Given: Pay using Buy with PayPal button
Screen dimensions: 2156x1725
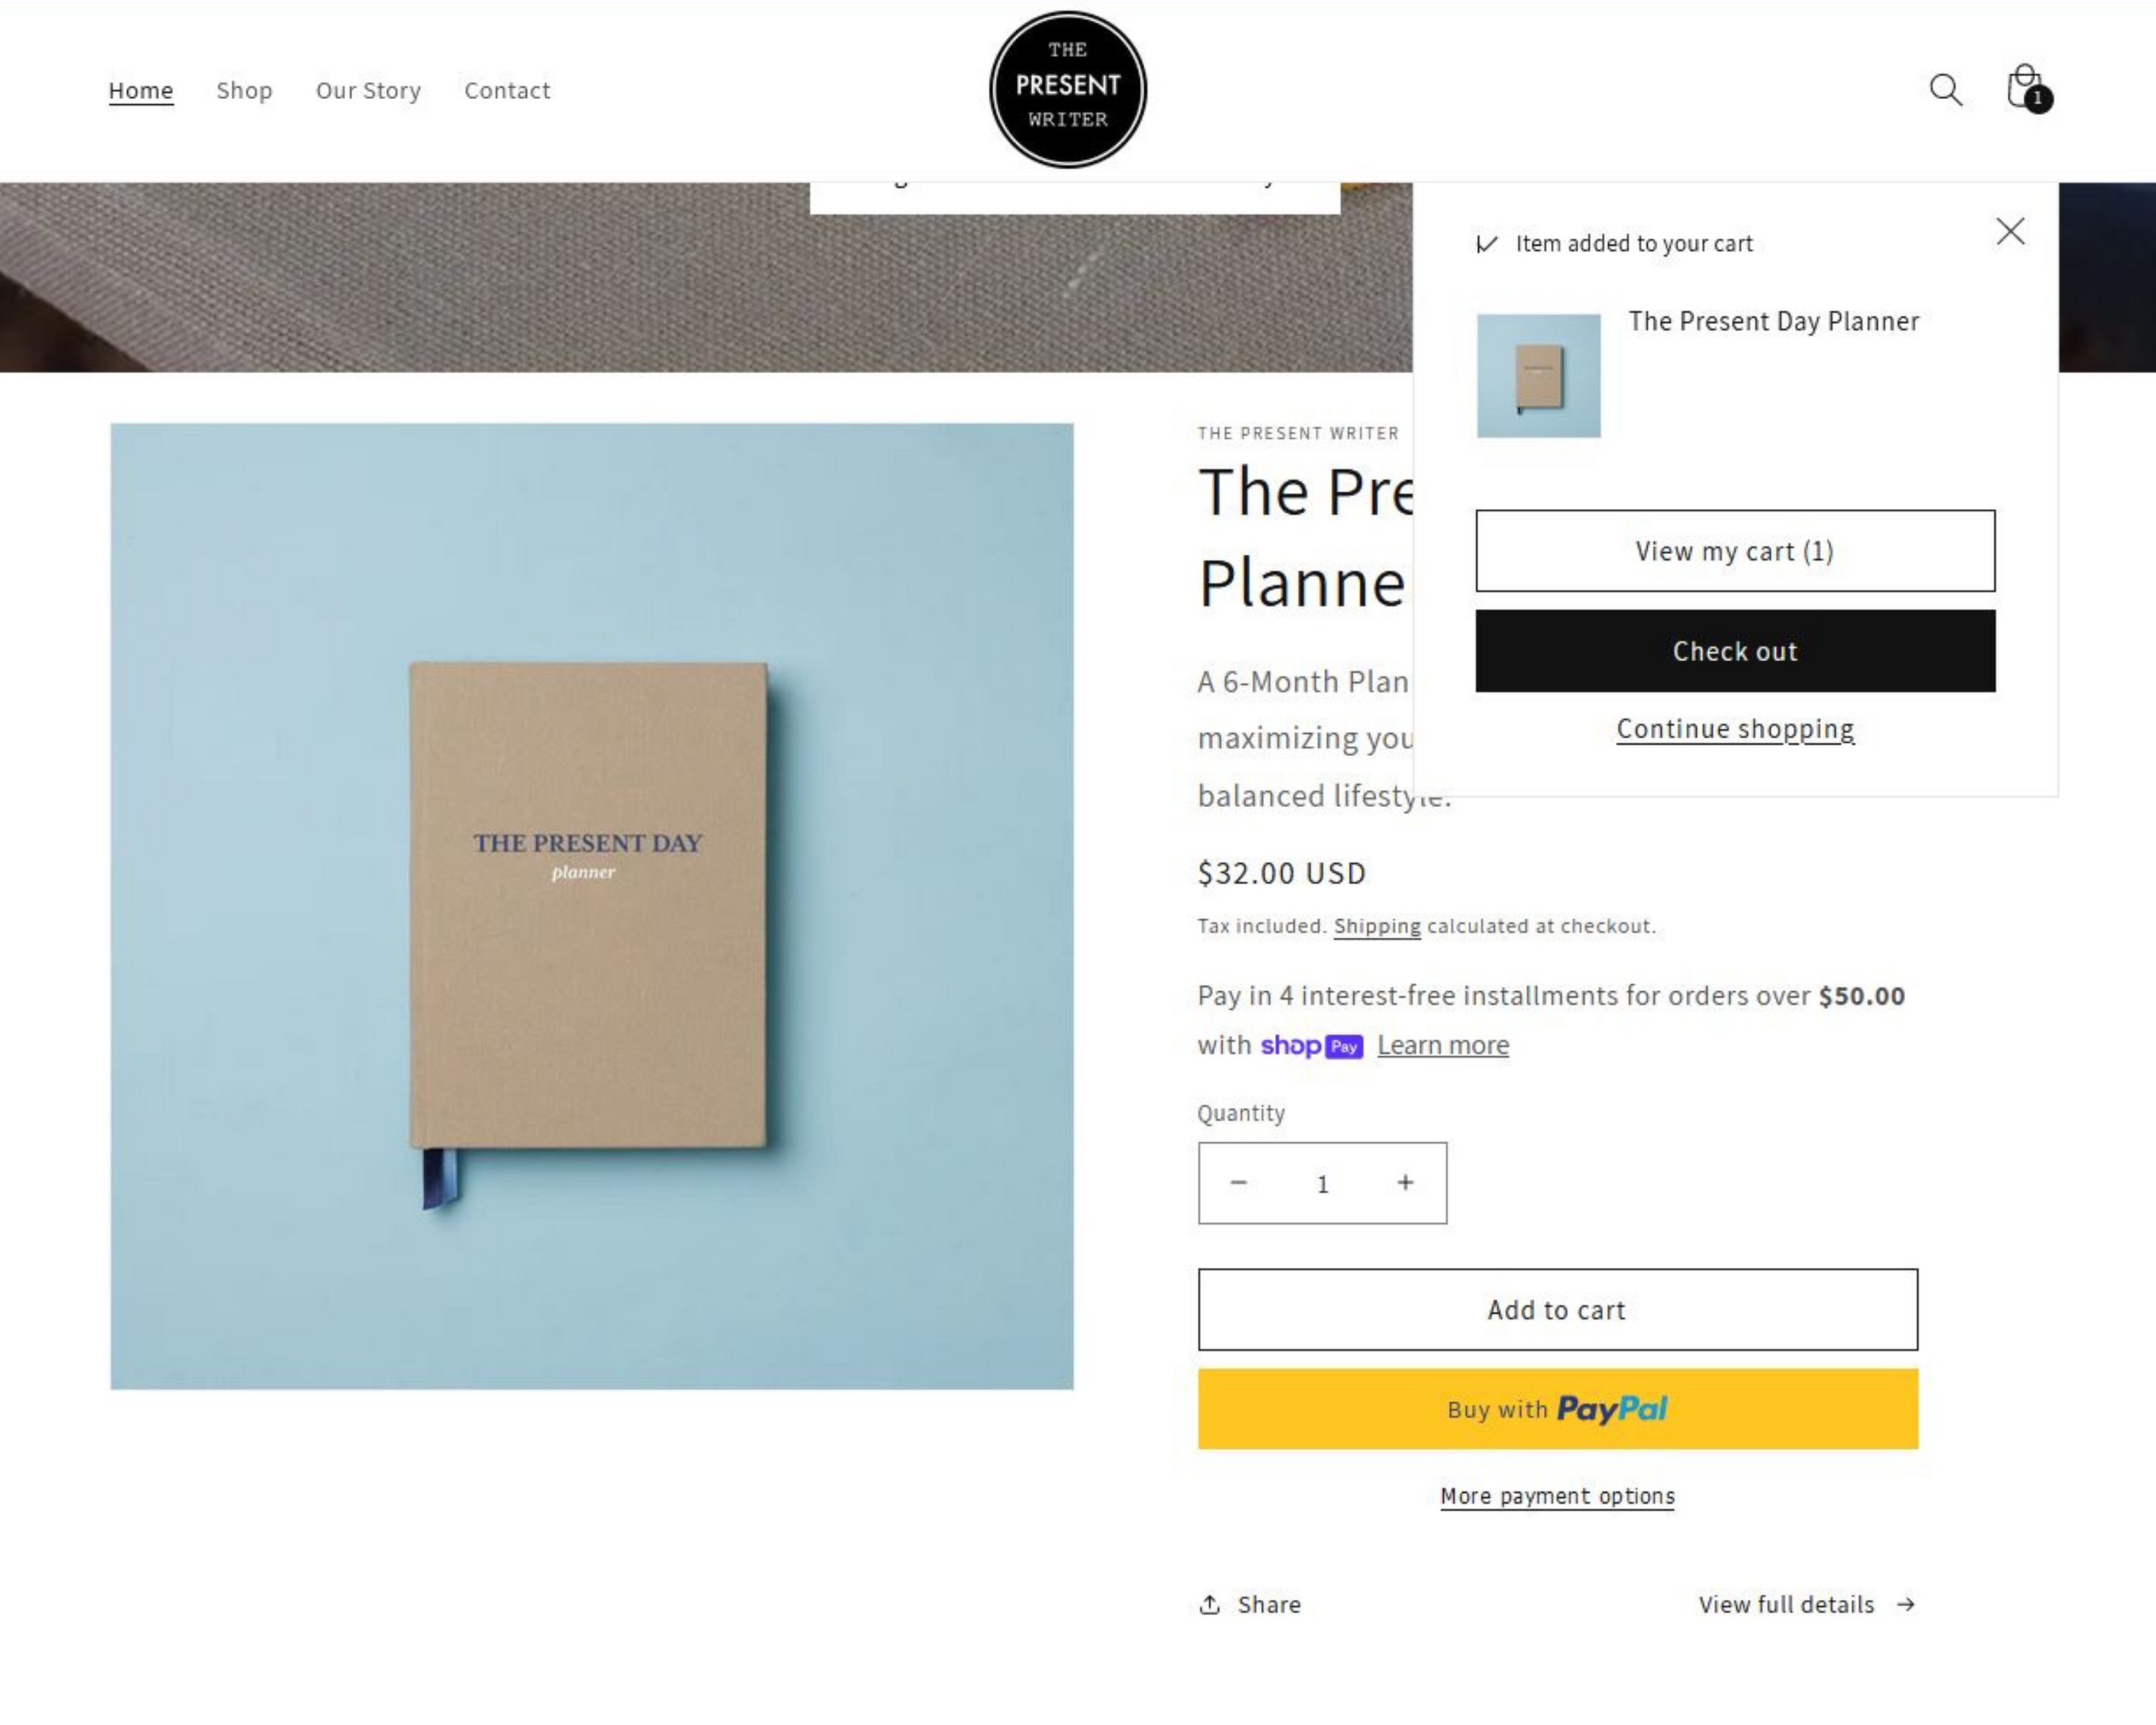Looking at the screenshot, I should pyautogui.click(x=1557, y=1409).
